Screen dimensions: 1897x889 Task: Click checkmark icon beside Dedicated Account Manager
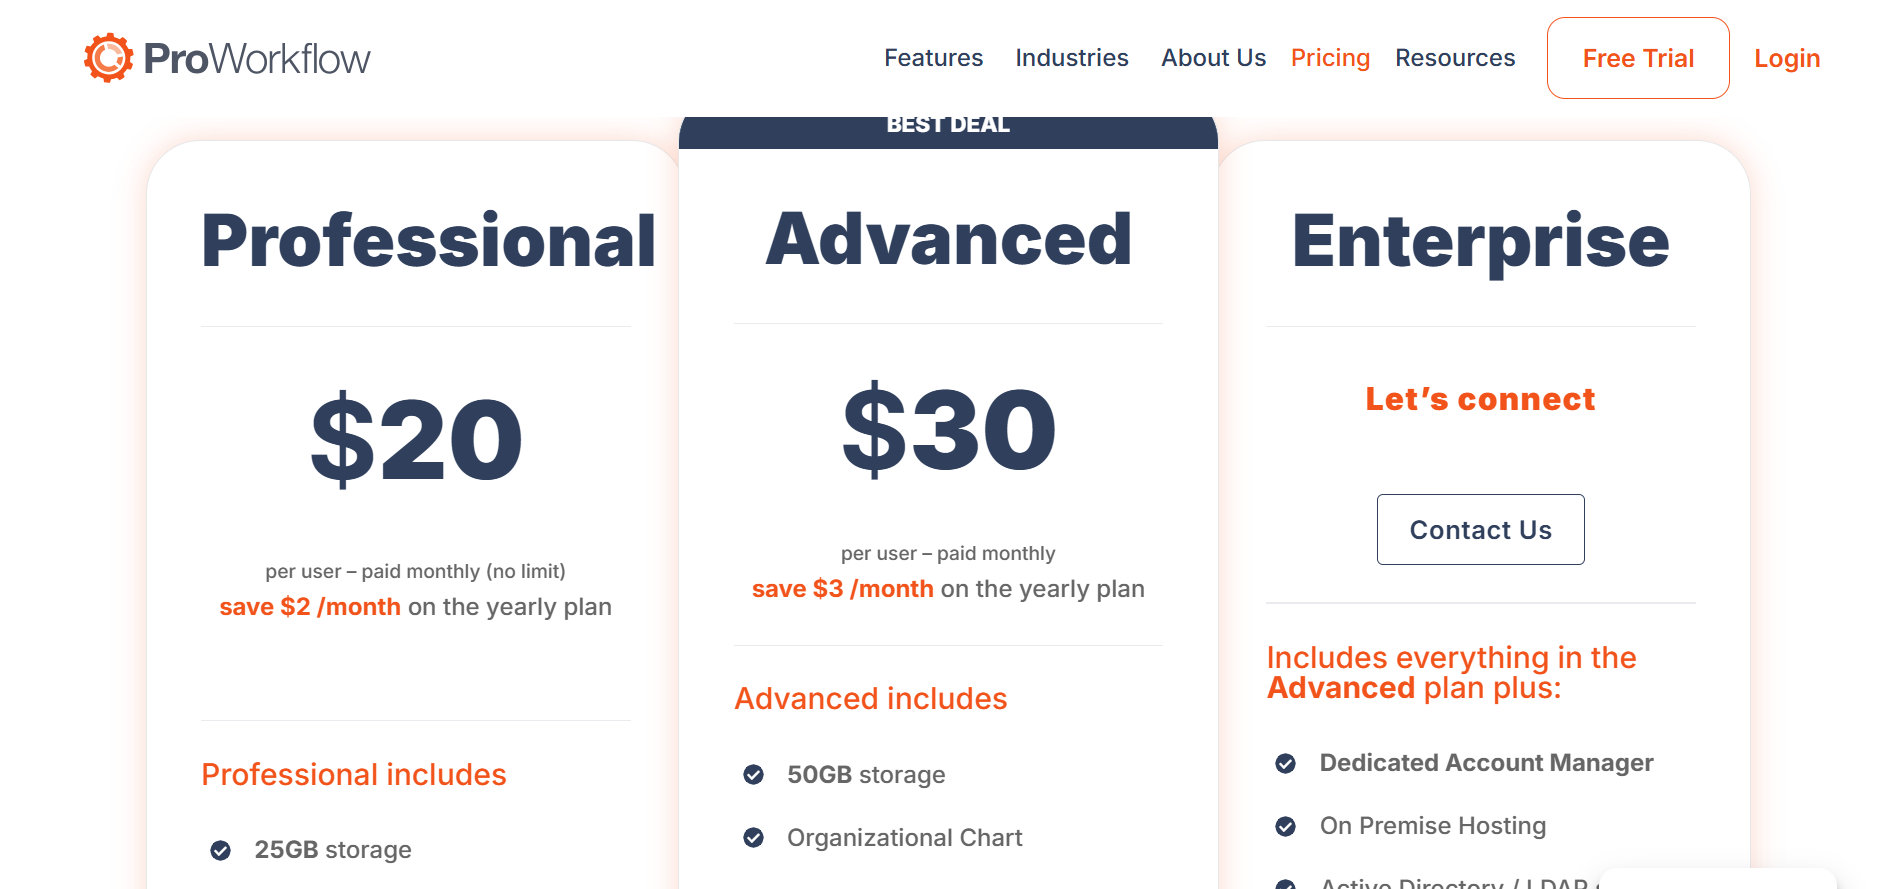pos(1286,764)
